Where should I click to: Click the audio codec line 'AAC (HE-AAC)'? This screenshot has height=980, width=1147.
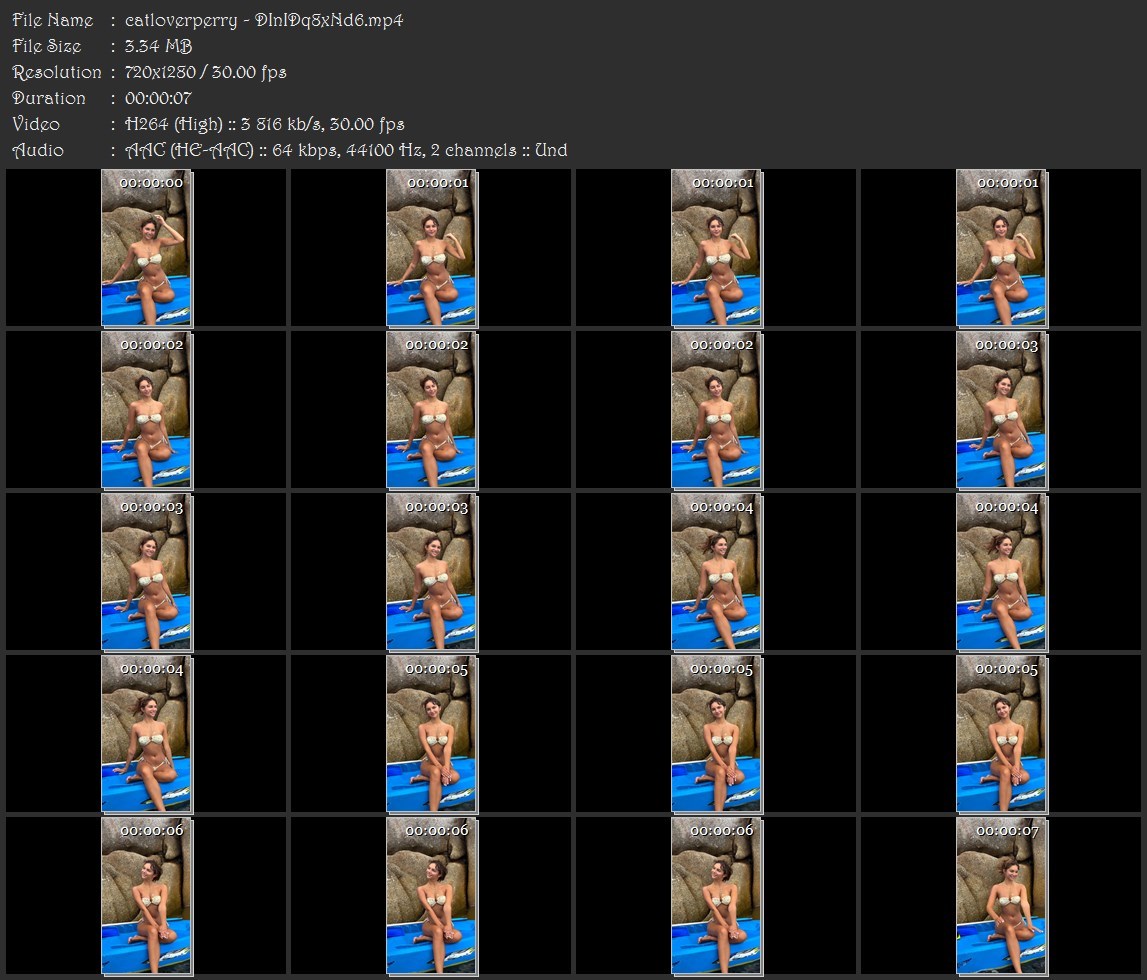[189, 151]
